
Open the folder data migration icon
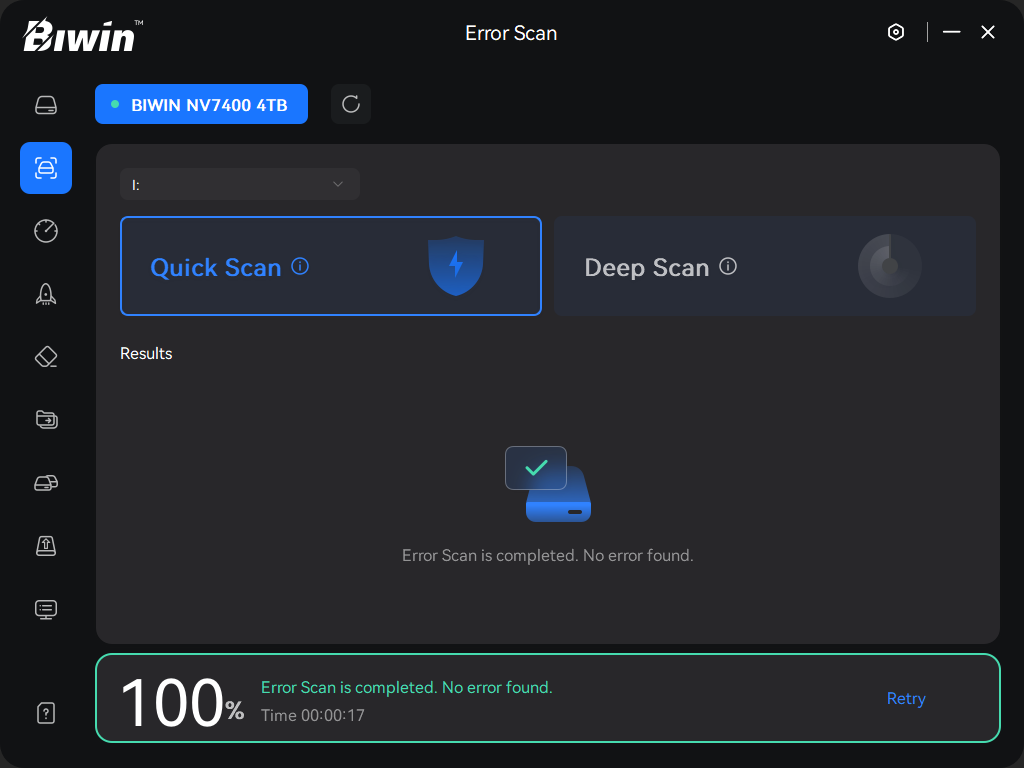[x=46, y=420]
